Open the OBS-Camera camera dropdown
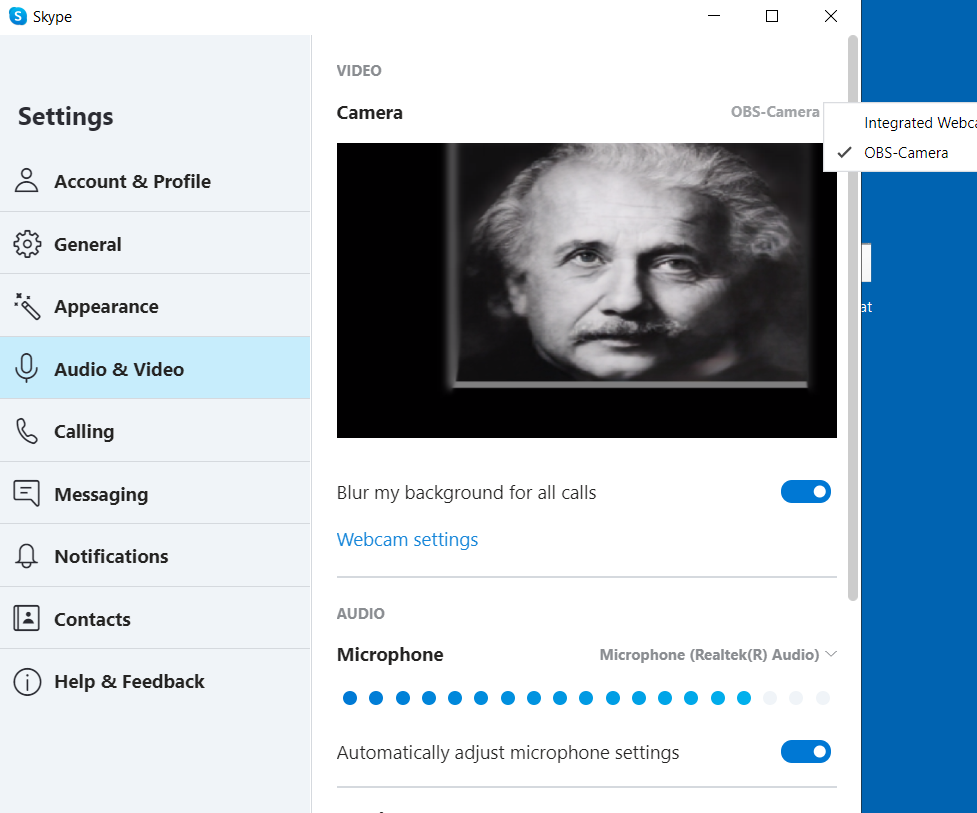The width and height of the screenshot is (977, 813). 775,112
